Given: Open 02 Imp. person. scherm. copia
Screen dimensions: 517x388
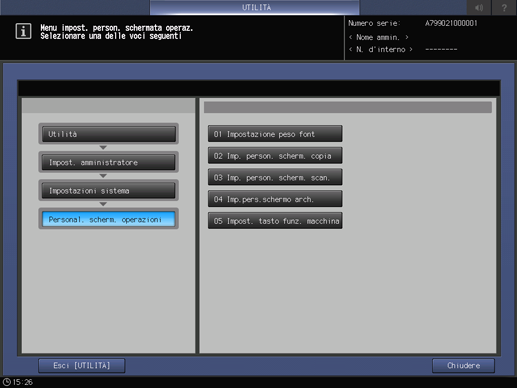Looking at the screenshot, I should (275, 156).
